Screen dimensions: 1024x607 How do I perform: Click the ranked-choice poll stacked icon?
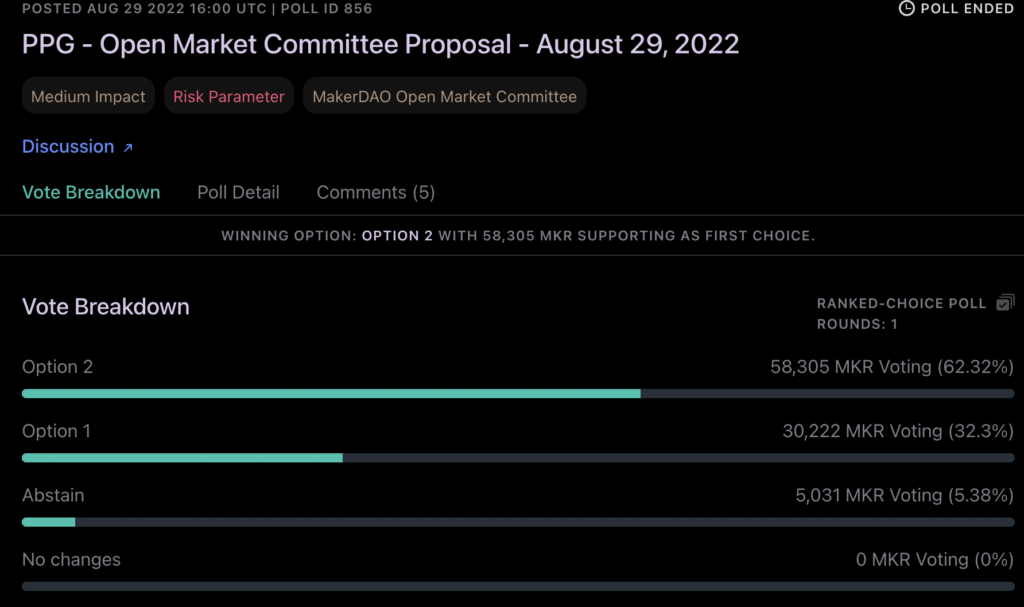1005,302
